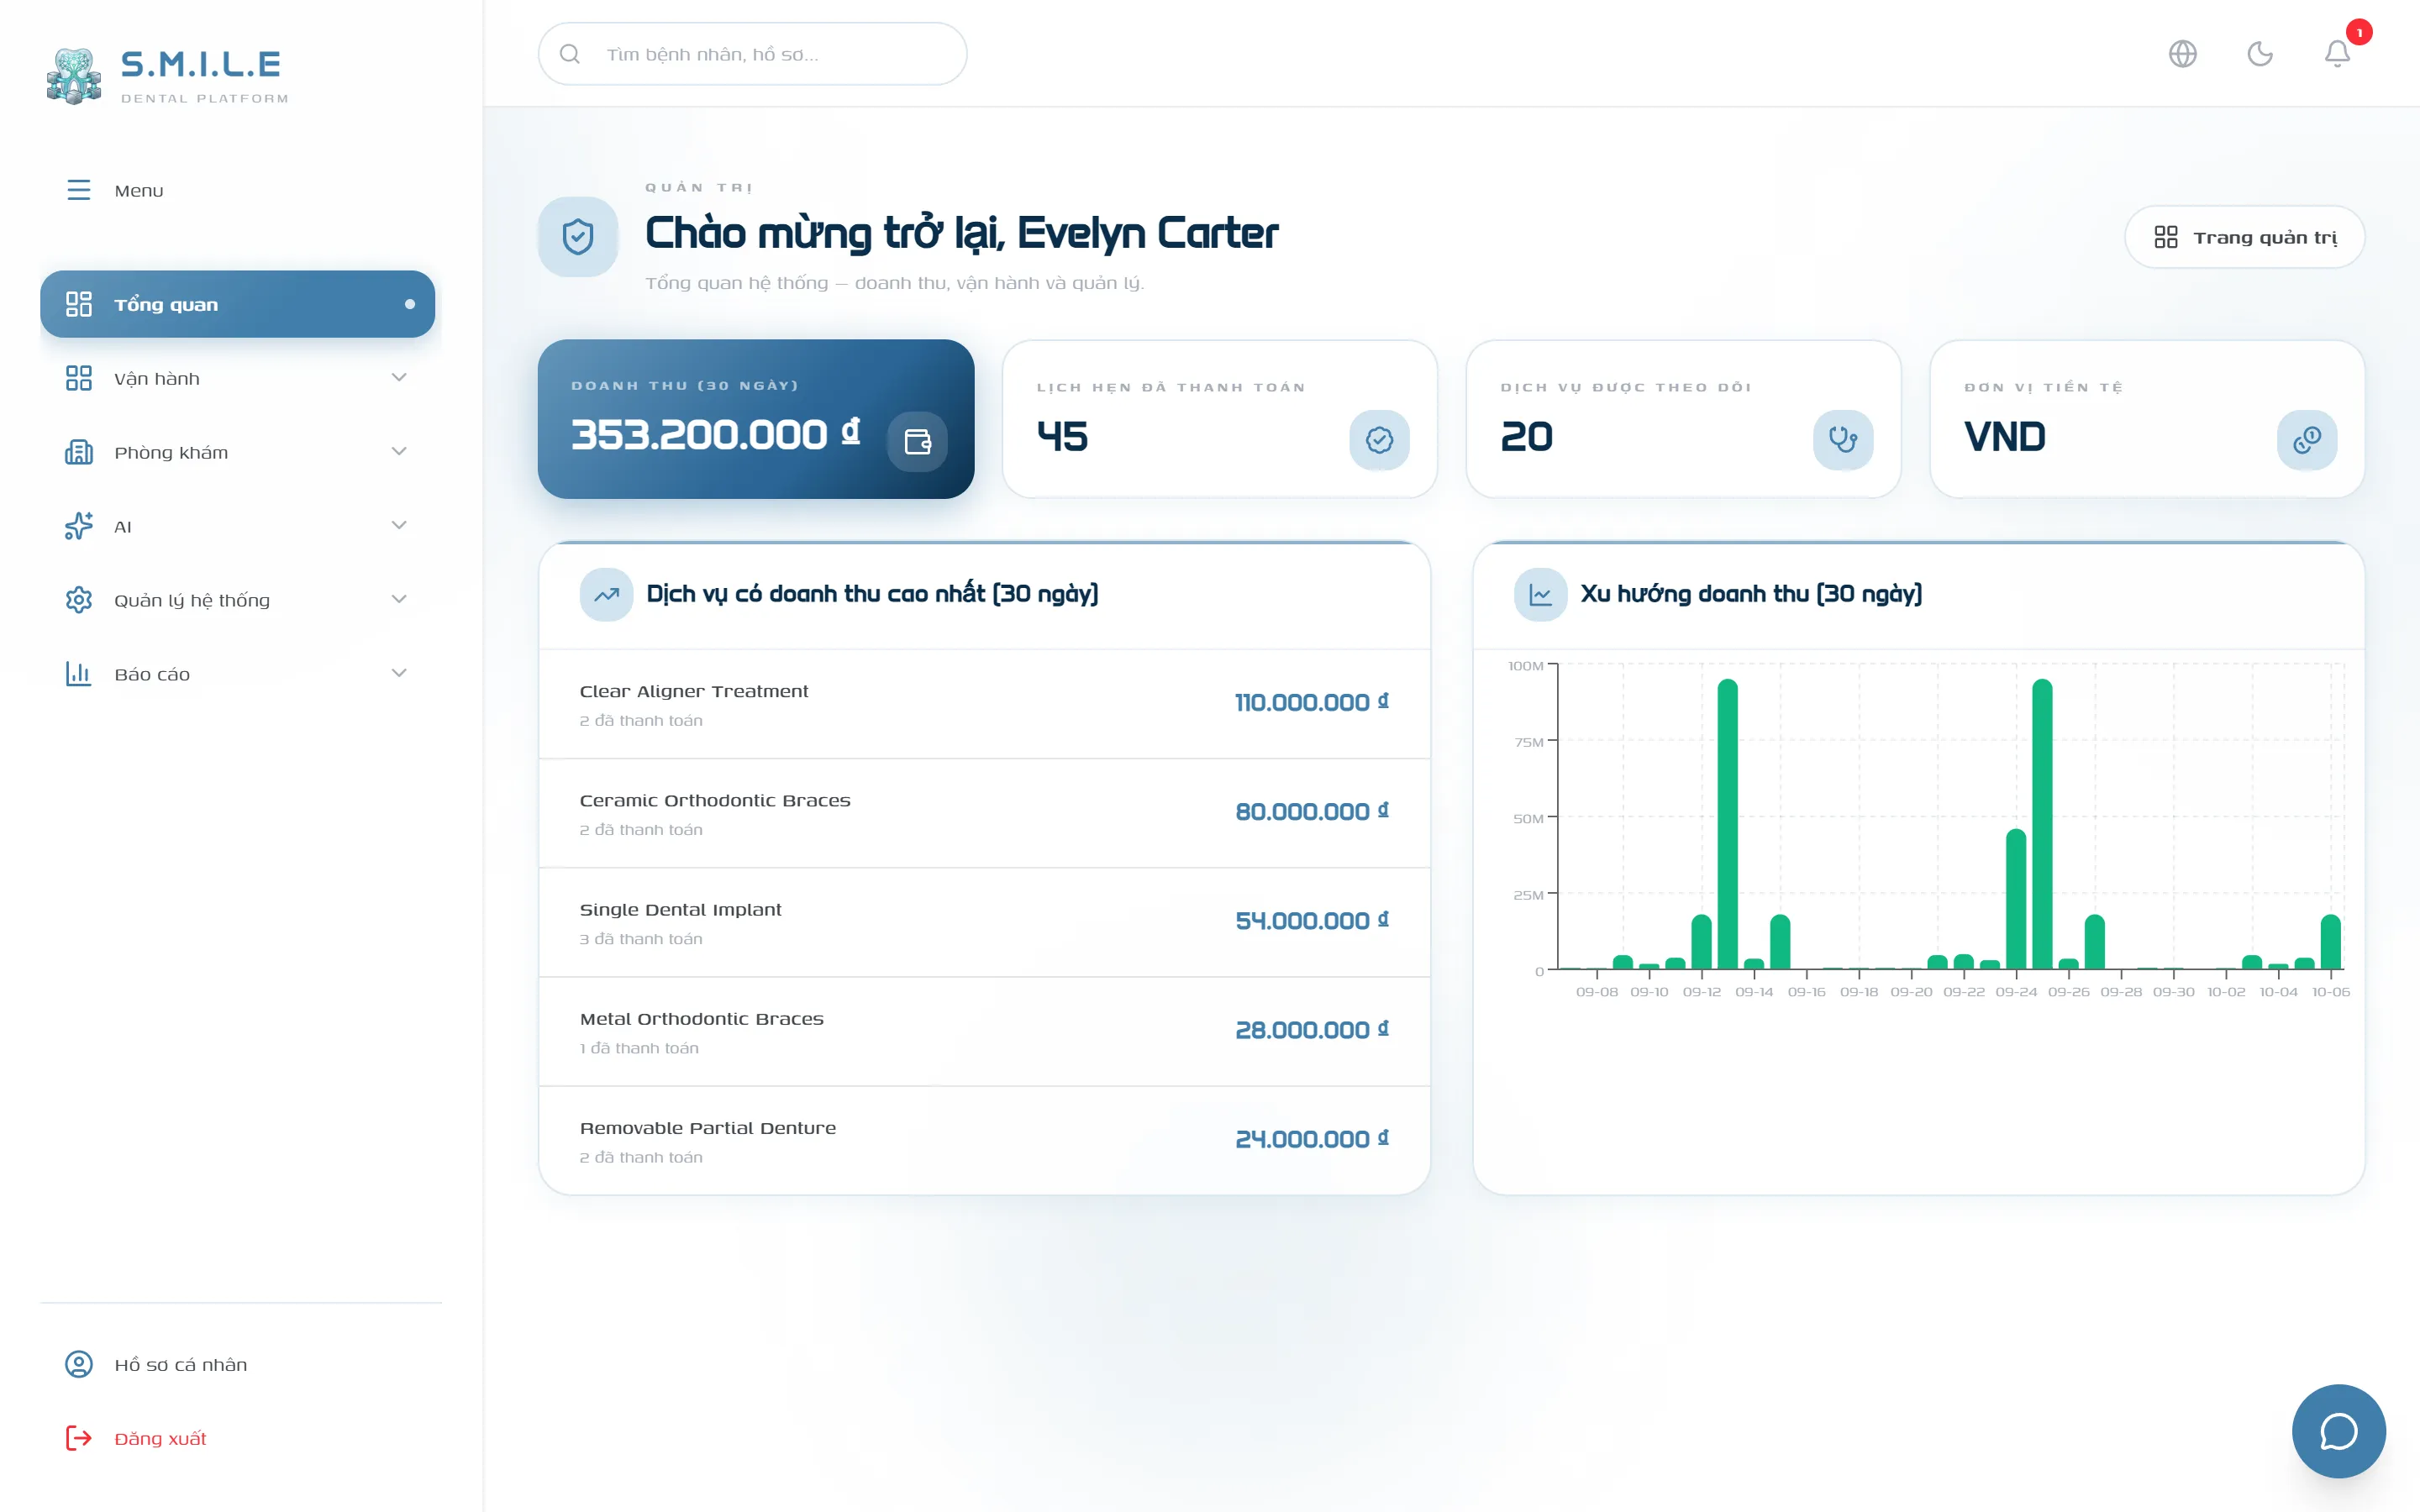
Task: Click the Quản lý hệ thống gear icon
Action: pyautogui.click(x=79, y=600)
